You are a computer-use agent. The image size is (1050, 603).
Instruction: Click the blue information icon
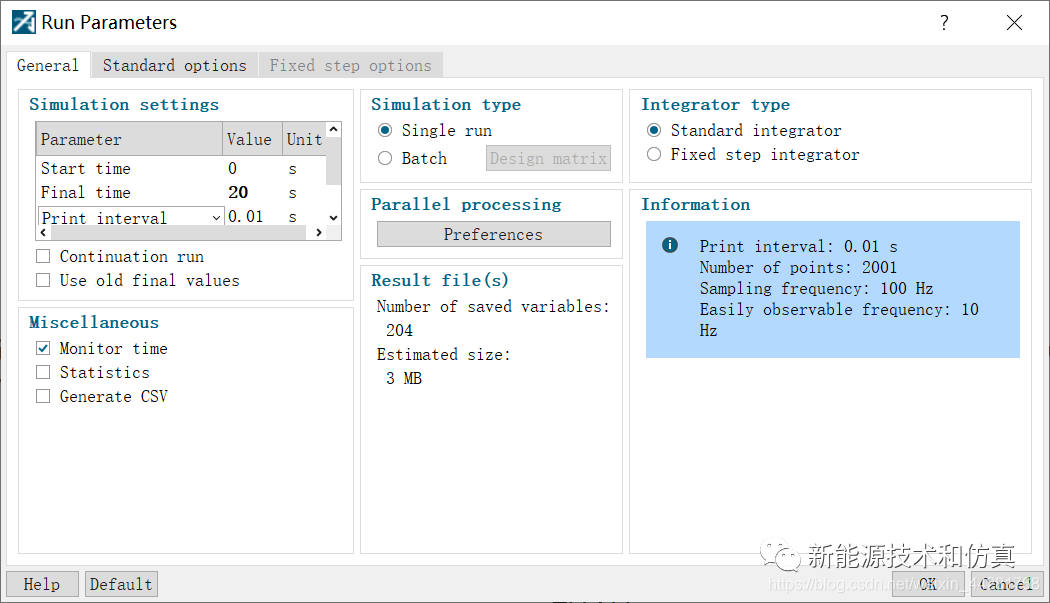click(670, 245)
